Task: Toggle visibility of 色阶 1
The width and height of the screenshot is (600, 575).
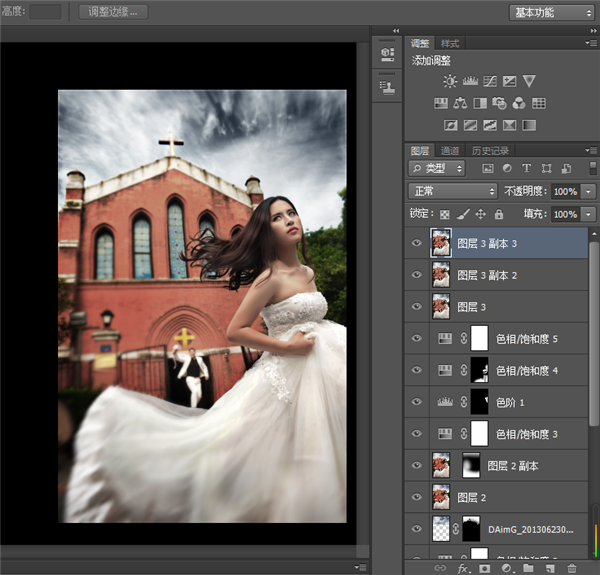Action: [x=417, y=402]
